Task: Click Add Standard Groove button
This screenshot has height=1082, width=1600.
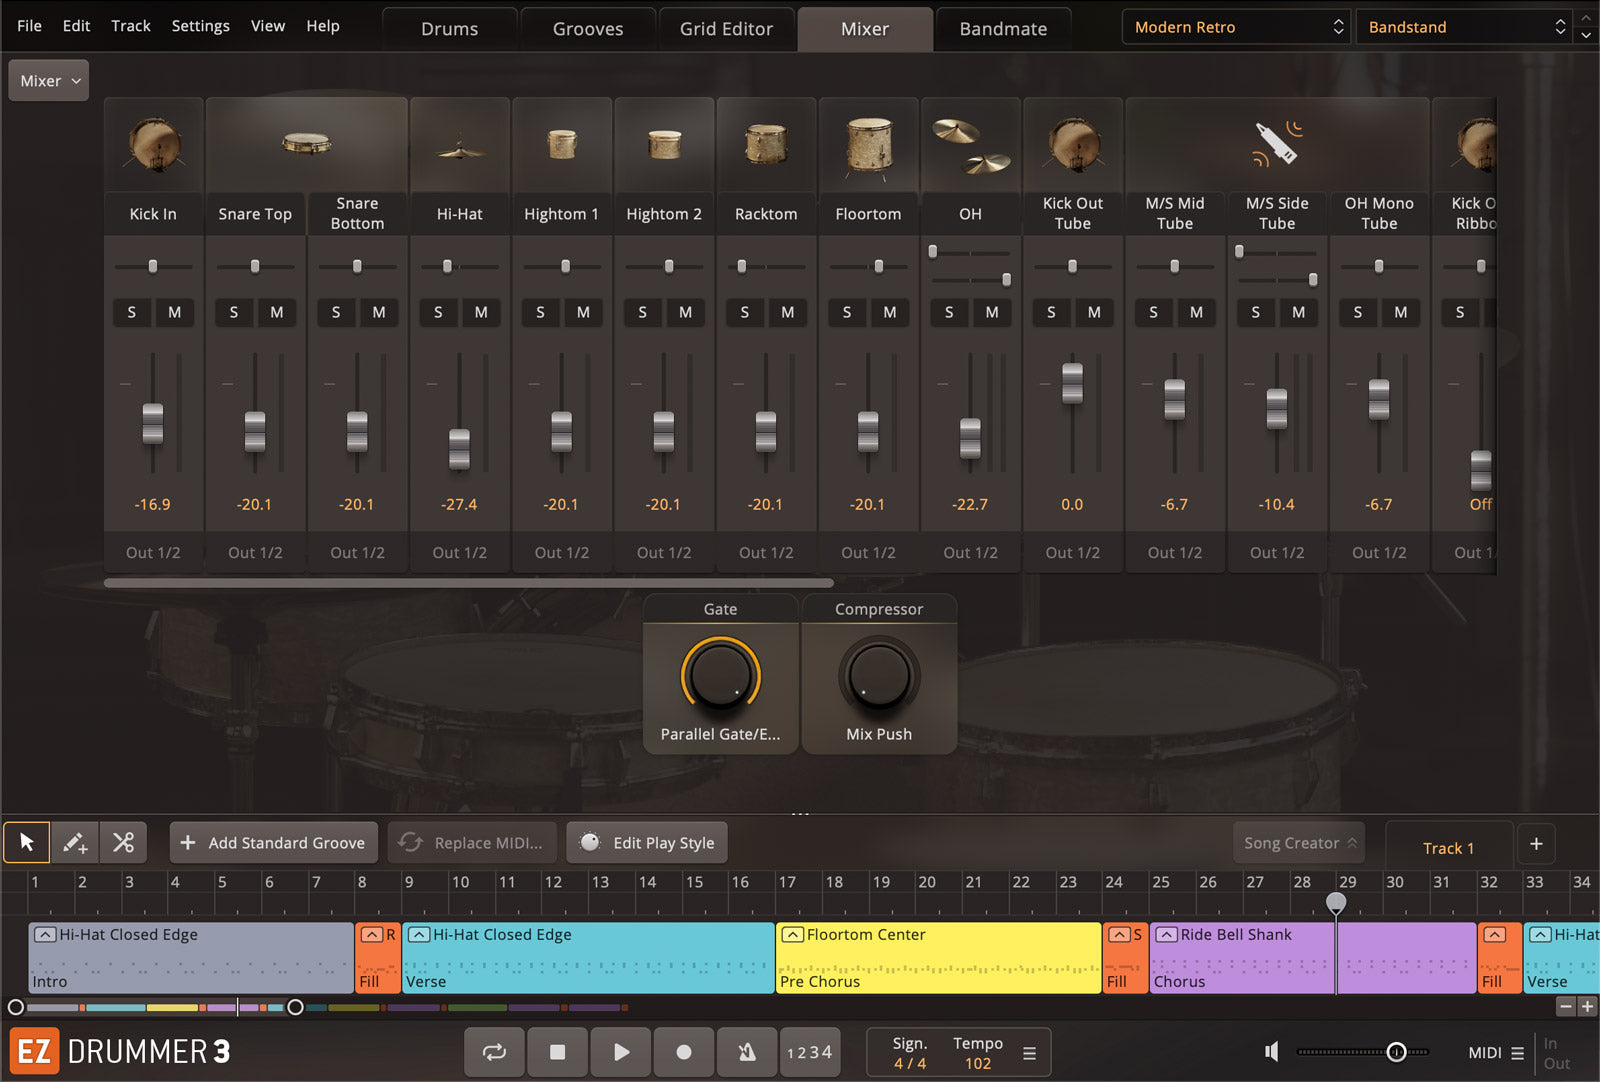Action: tap(274, 843)
